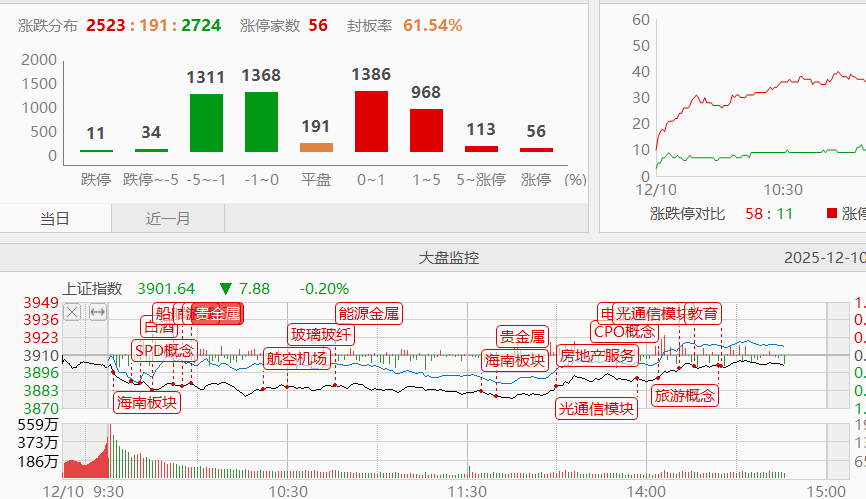866x499 pixels.
Task: Click the 教育 sector tag
Action: (703, 313)
